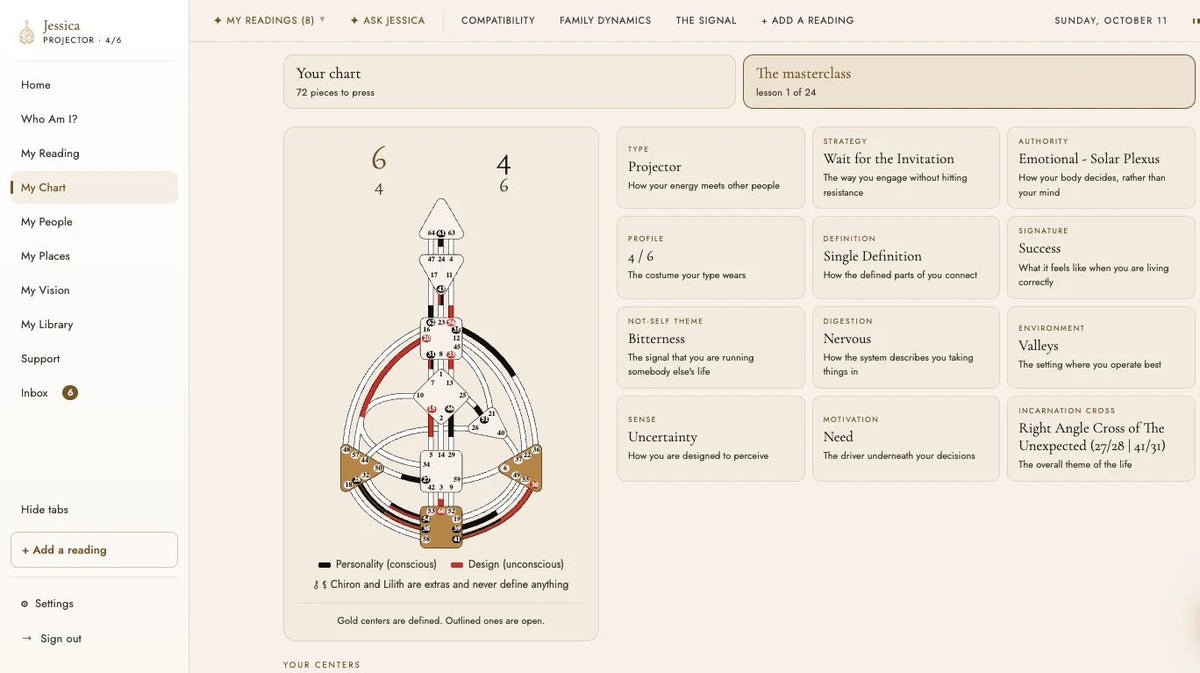This screenshot has width=1200, height=673.
Task: Open the Environment: Valleys card
Action: pos(1101,347)
